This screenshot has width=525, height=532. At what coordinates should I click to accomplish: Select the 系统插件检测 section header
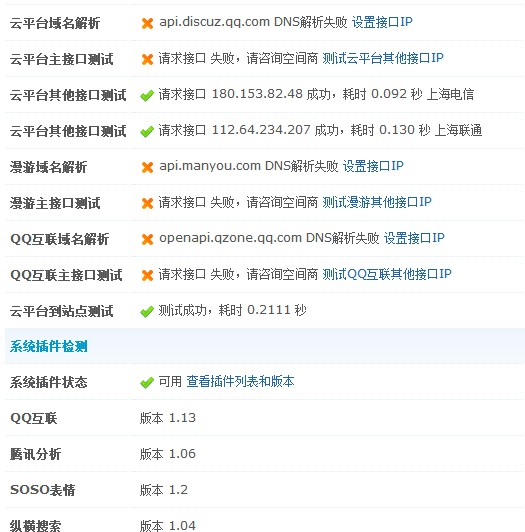265,346
